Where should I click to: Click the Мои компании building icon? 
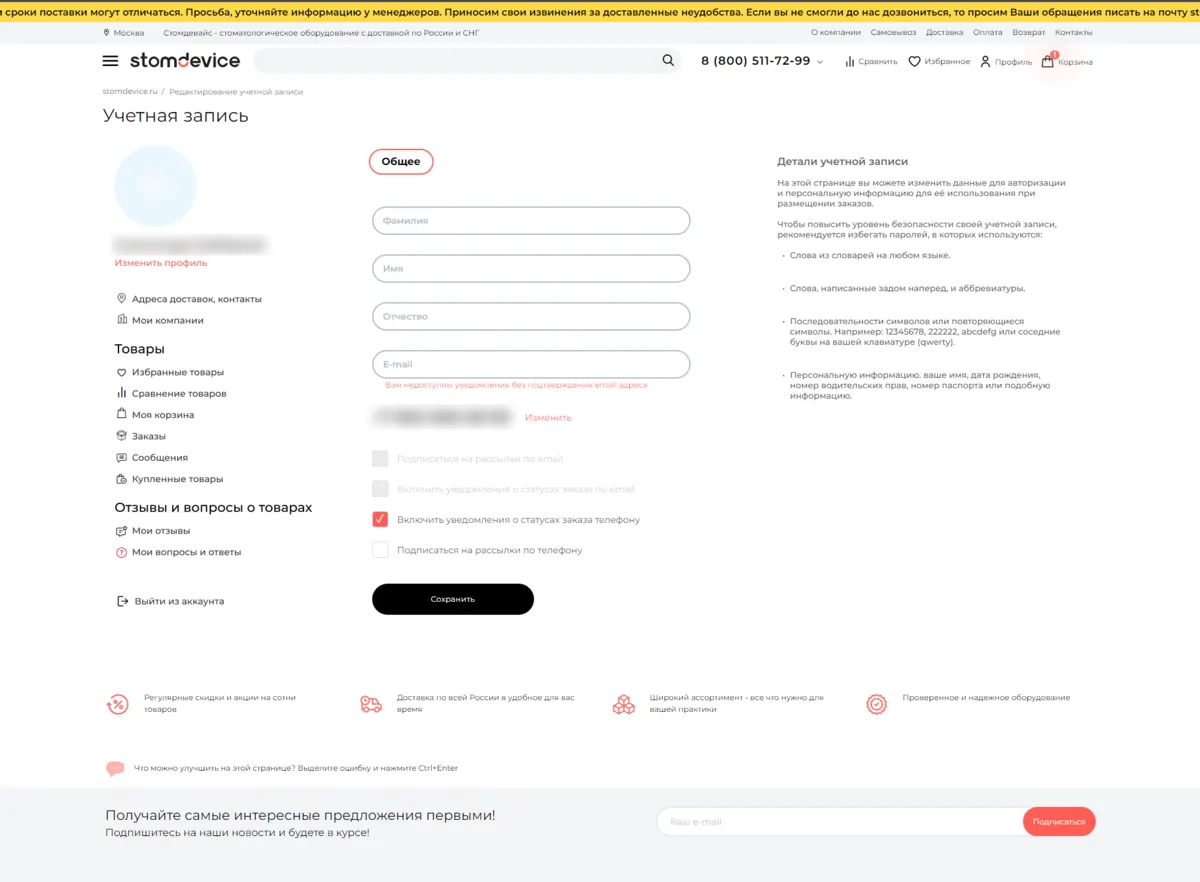pyautogui.click(x=122, y=320)
